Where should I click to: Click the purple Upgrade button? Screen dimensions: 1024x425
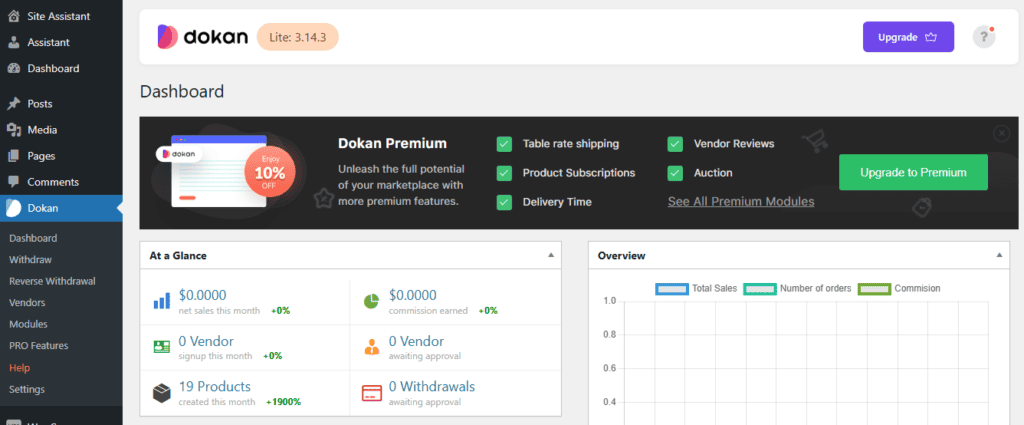(x=908, y=37)
